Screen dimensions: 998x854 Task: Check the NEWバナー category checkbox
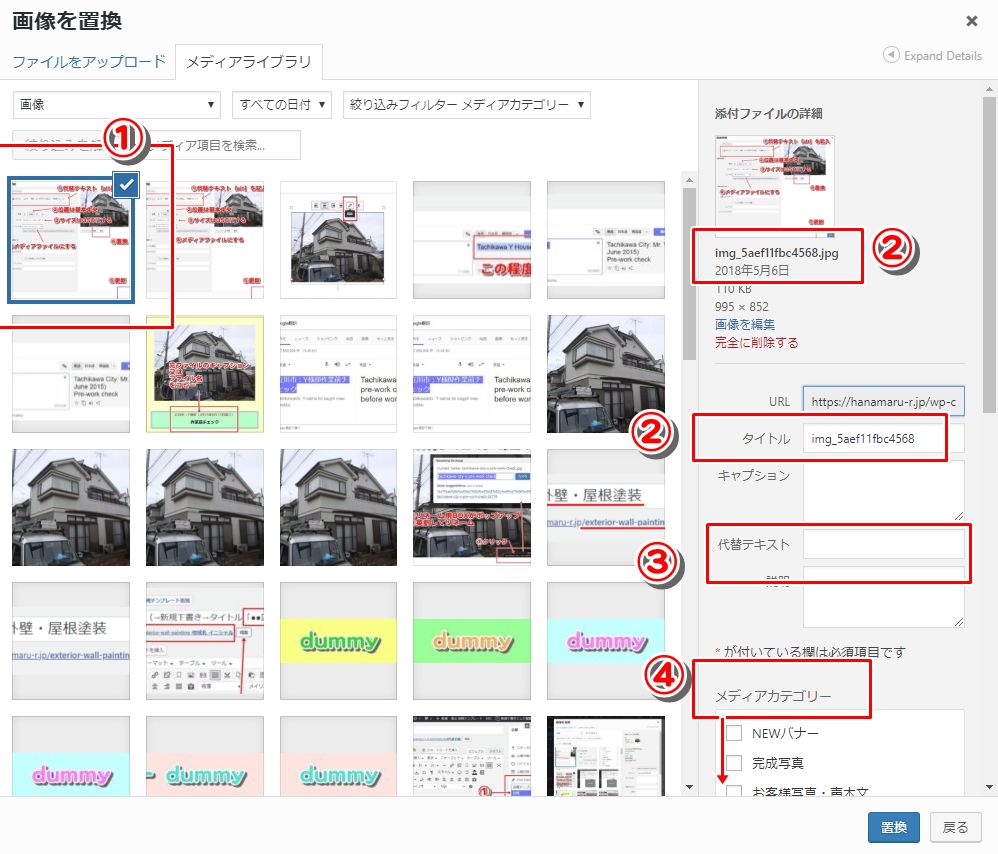click(734, 733)
